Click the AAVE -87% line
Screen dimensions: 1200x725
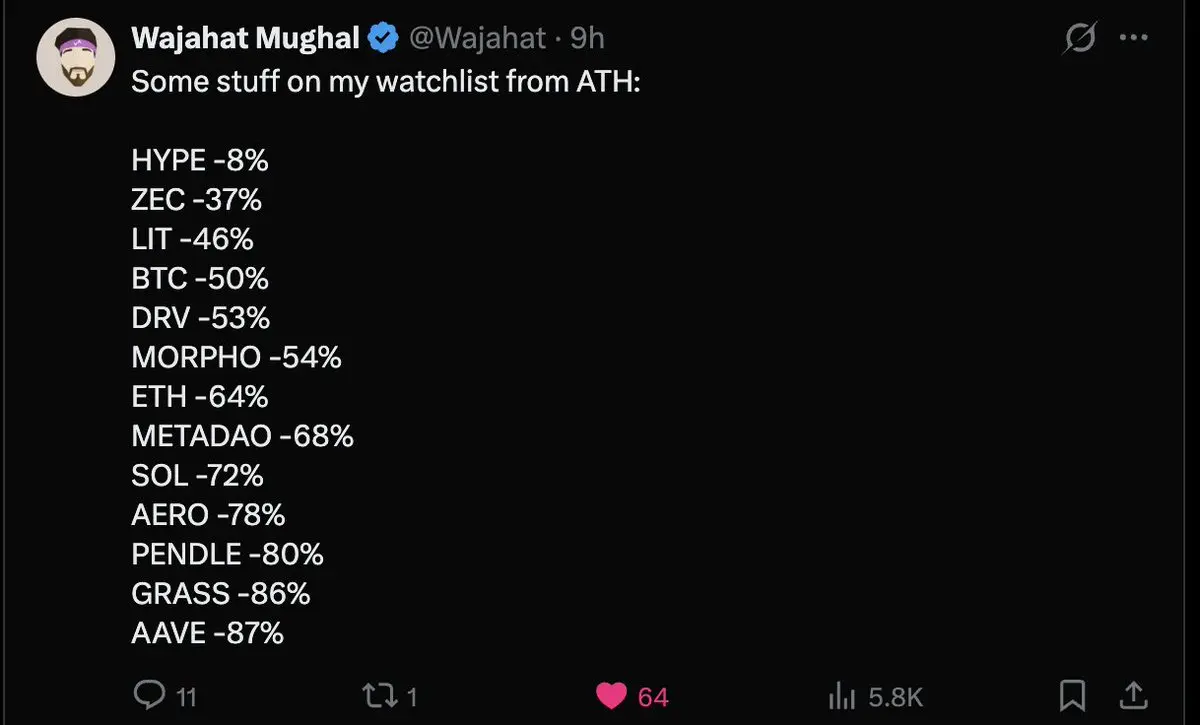(x=208, y=633)
